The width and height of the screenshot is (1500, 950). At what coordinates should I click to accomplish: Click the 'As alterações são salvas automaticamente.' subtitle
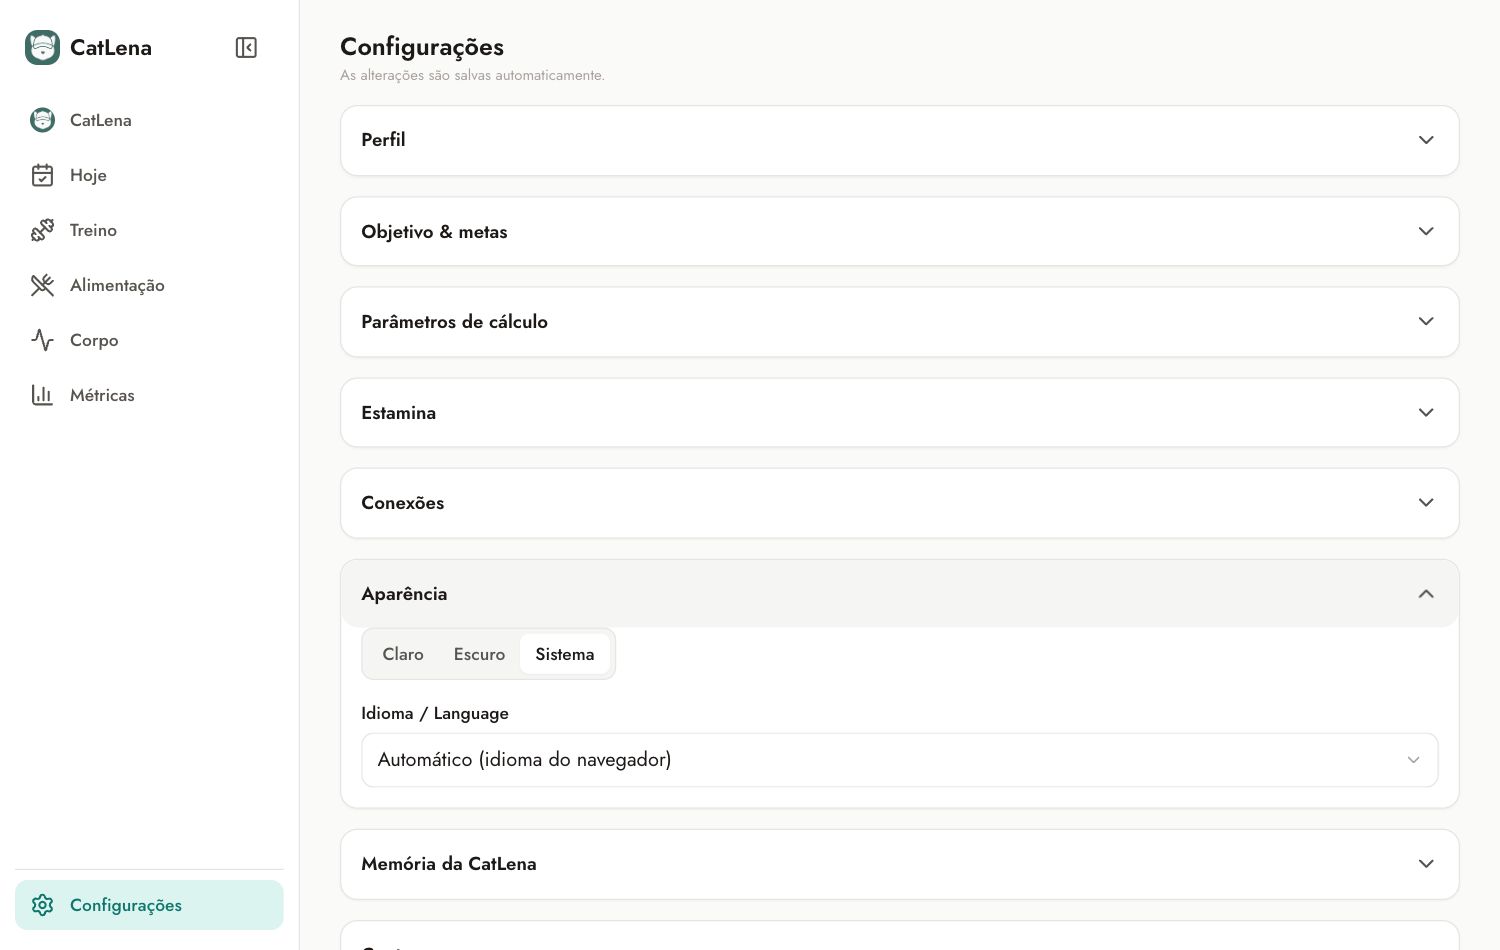(x=472, y=75)
